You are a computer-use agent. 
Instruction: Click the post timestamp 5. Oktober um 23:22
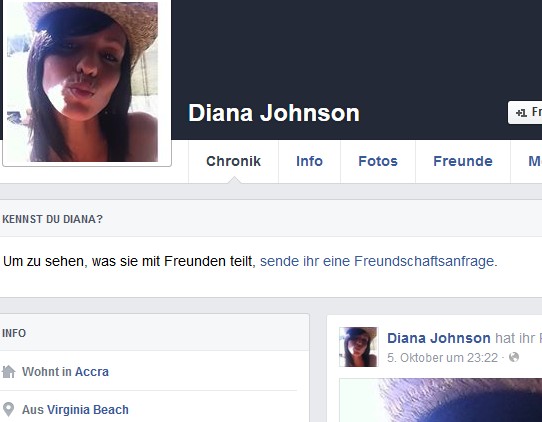[x=442, y=357]
